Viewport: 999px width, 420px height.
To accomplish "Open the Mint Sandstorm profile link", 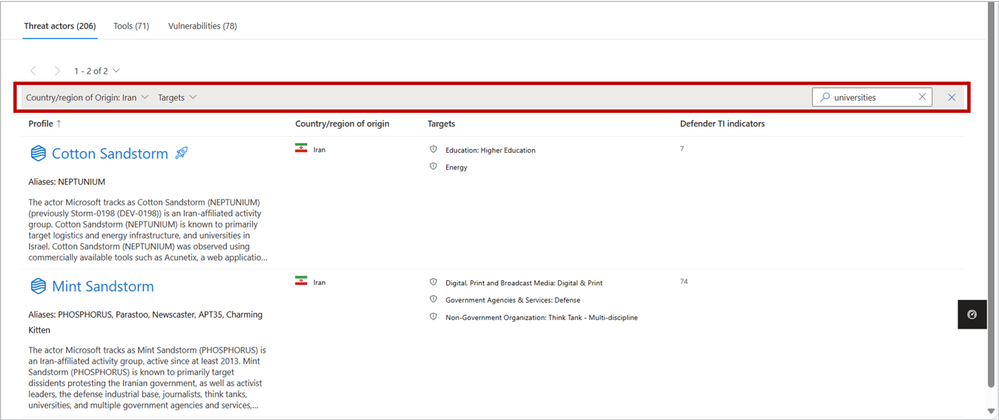I will point(103,286).
